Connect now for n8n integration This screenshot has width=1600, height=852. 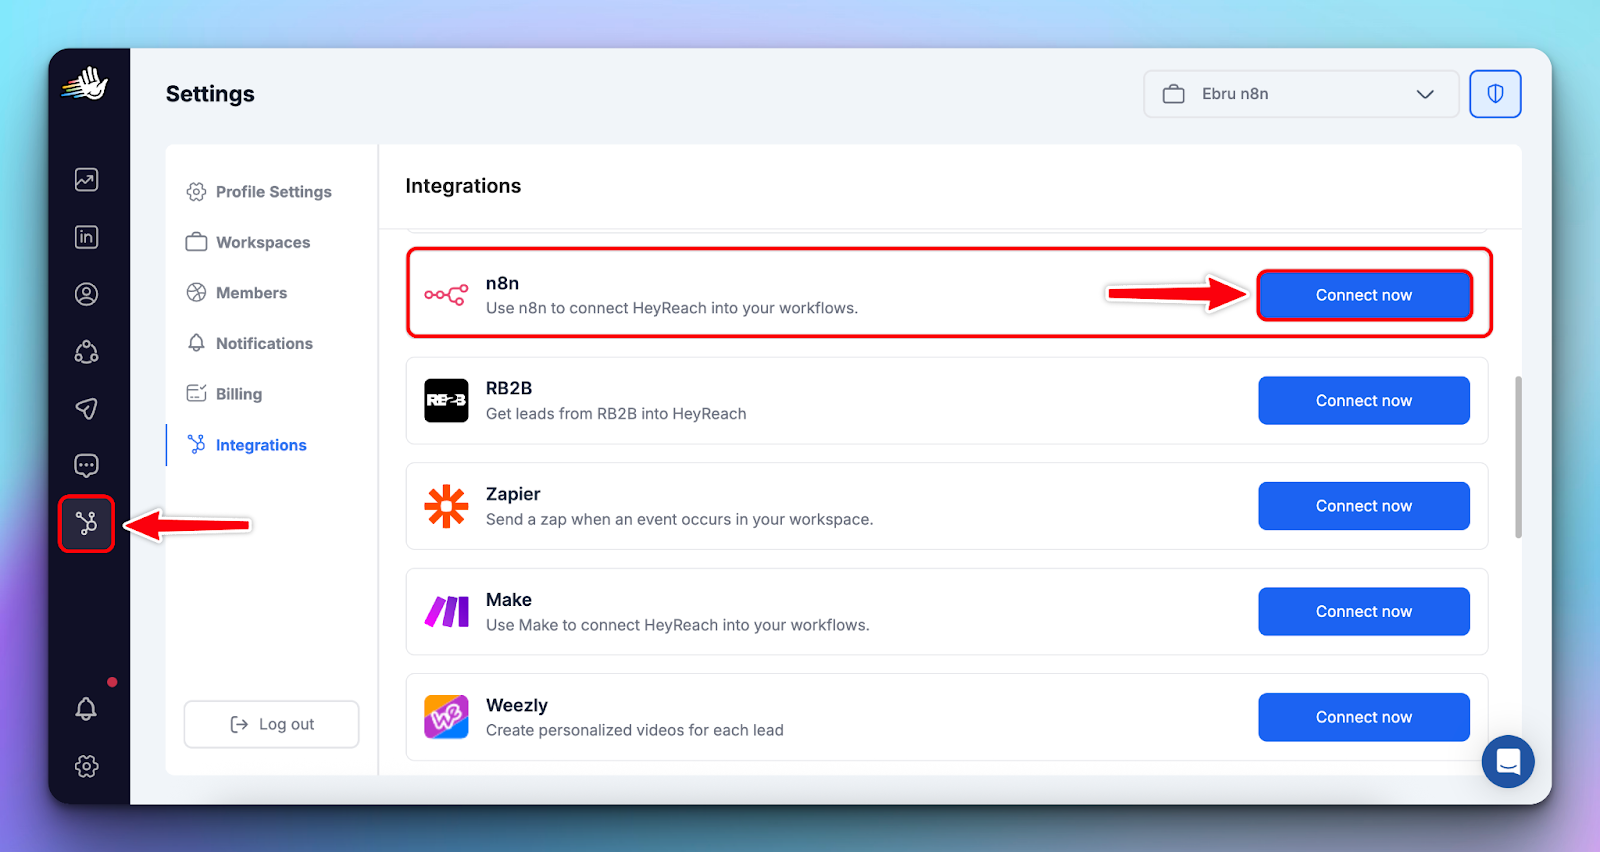pyautogui.click(x=1364, y=295)
